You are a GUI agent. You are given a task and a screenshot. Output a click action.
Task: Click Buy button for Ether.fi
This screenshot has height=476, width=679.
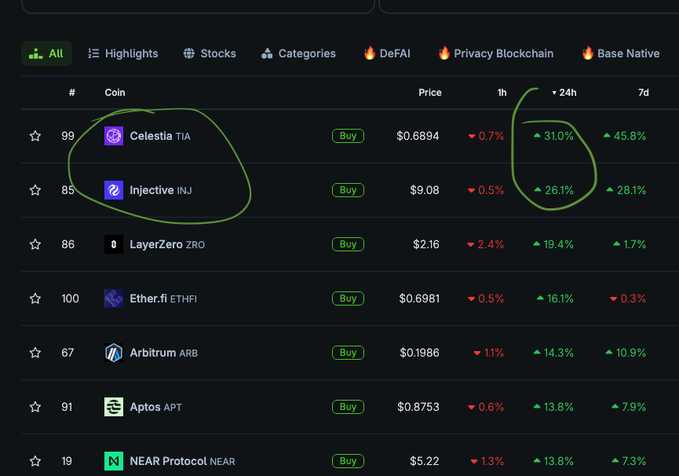coord(348,298)
